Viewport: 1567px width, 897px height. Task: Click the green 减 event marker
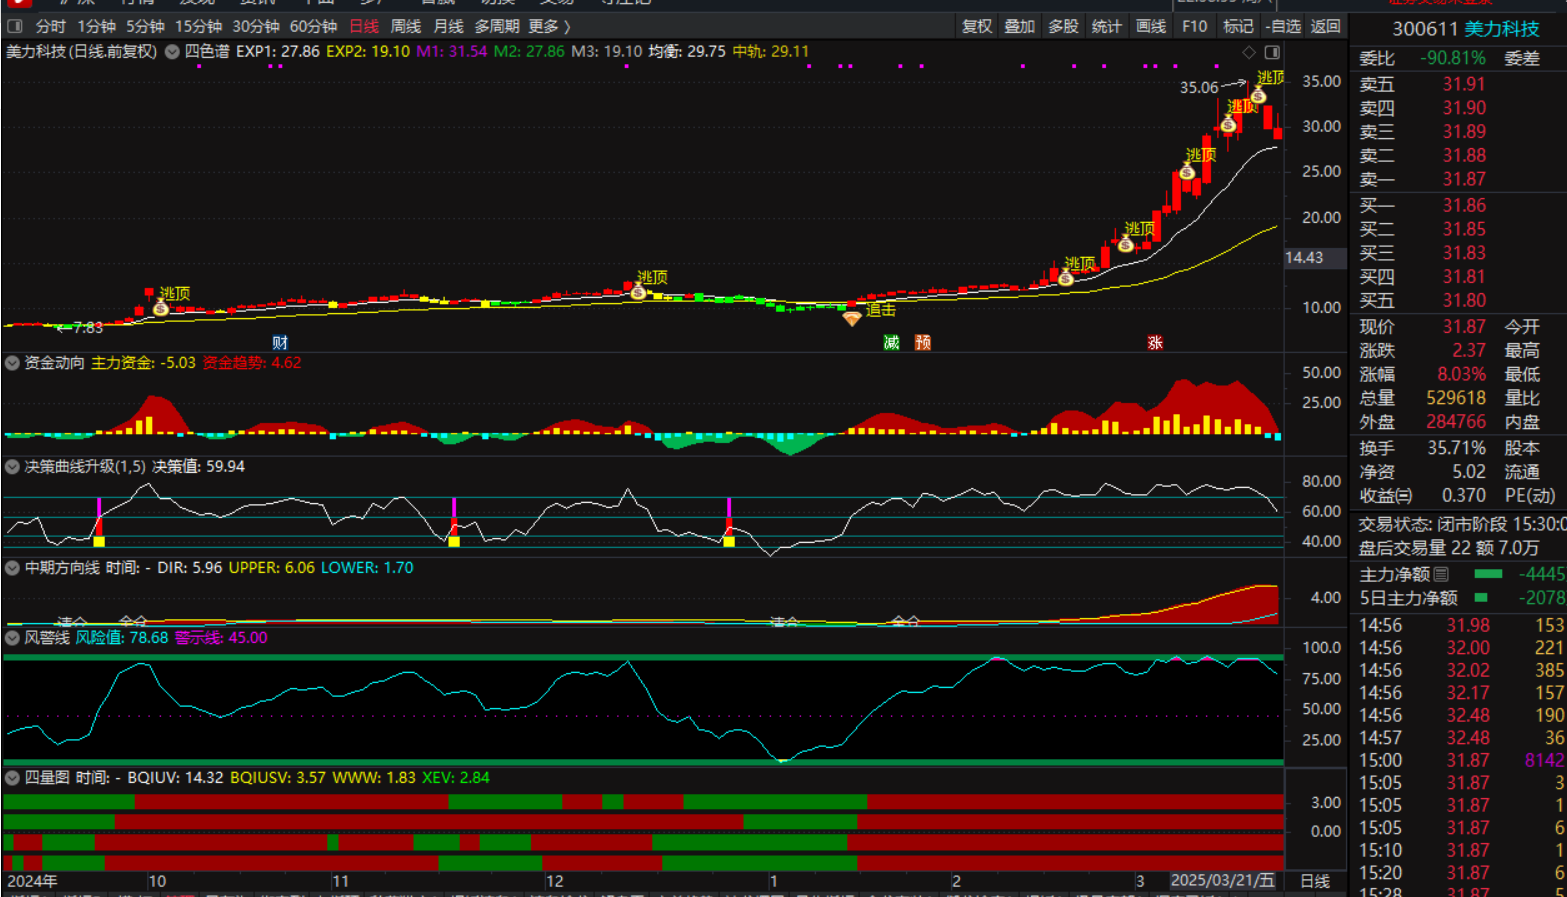[891, 343]
